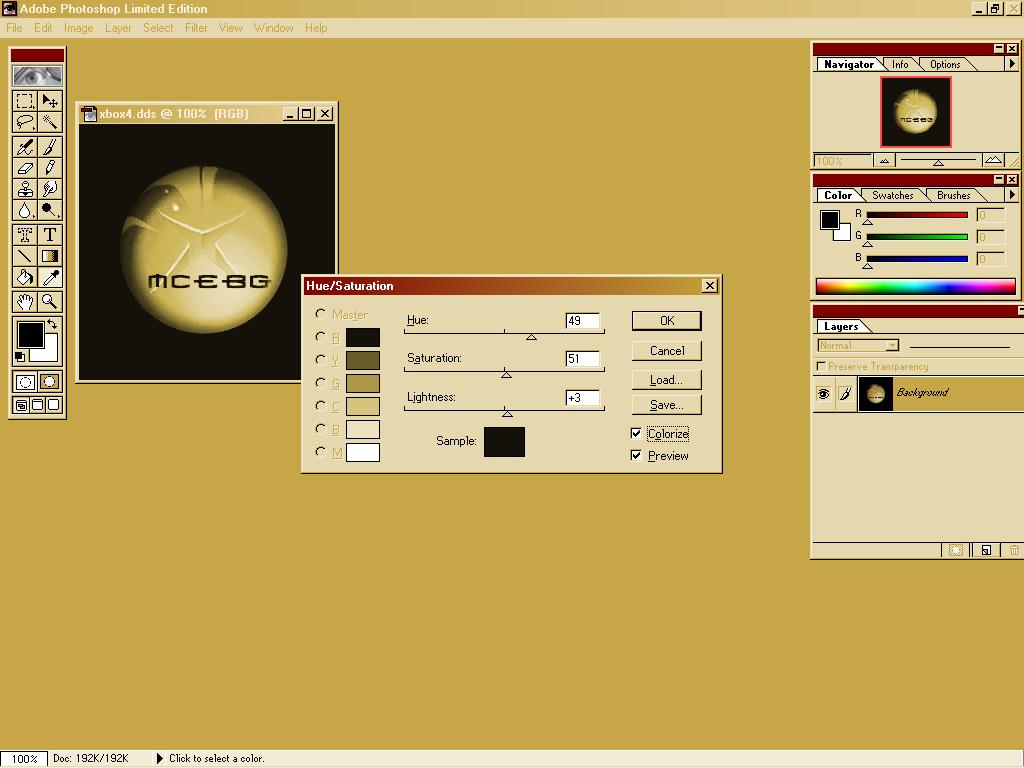
Task: Click the Saturation slider handle
Action: (506, 374)
